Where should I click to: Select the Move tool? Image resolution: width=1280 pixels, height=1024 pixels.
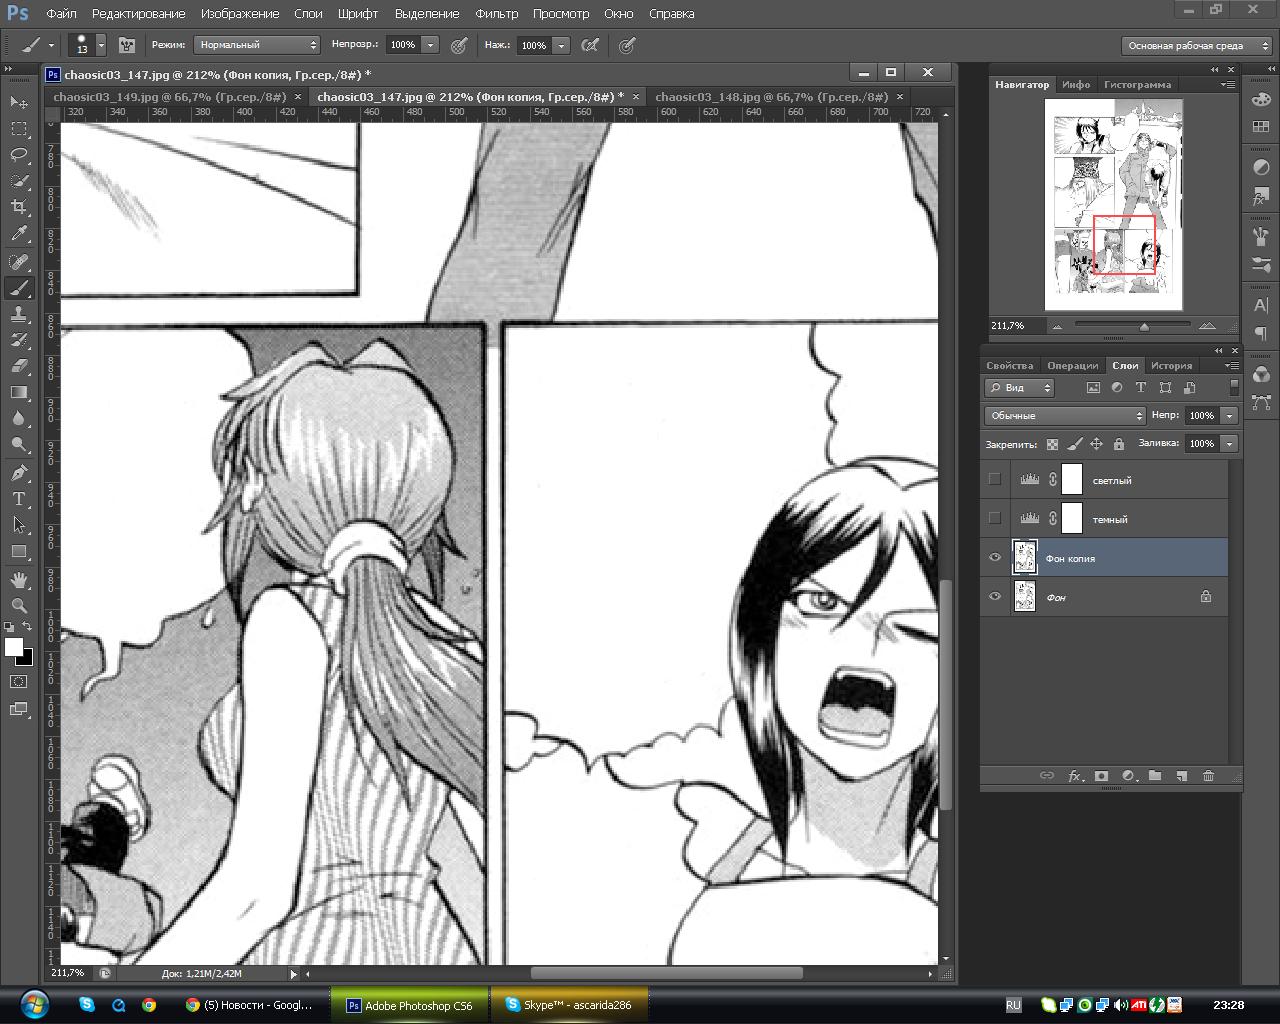tap(19, 102)
